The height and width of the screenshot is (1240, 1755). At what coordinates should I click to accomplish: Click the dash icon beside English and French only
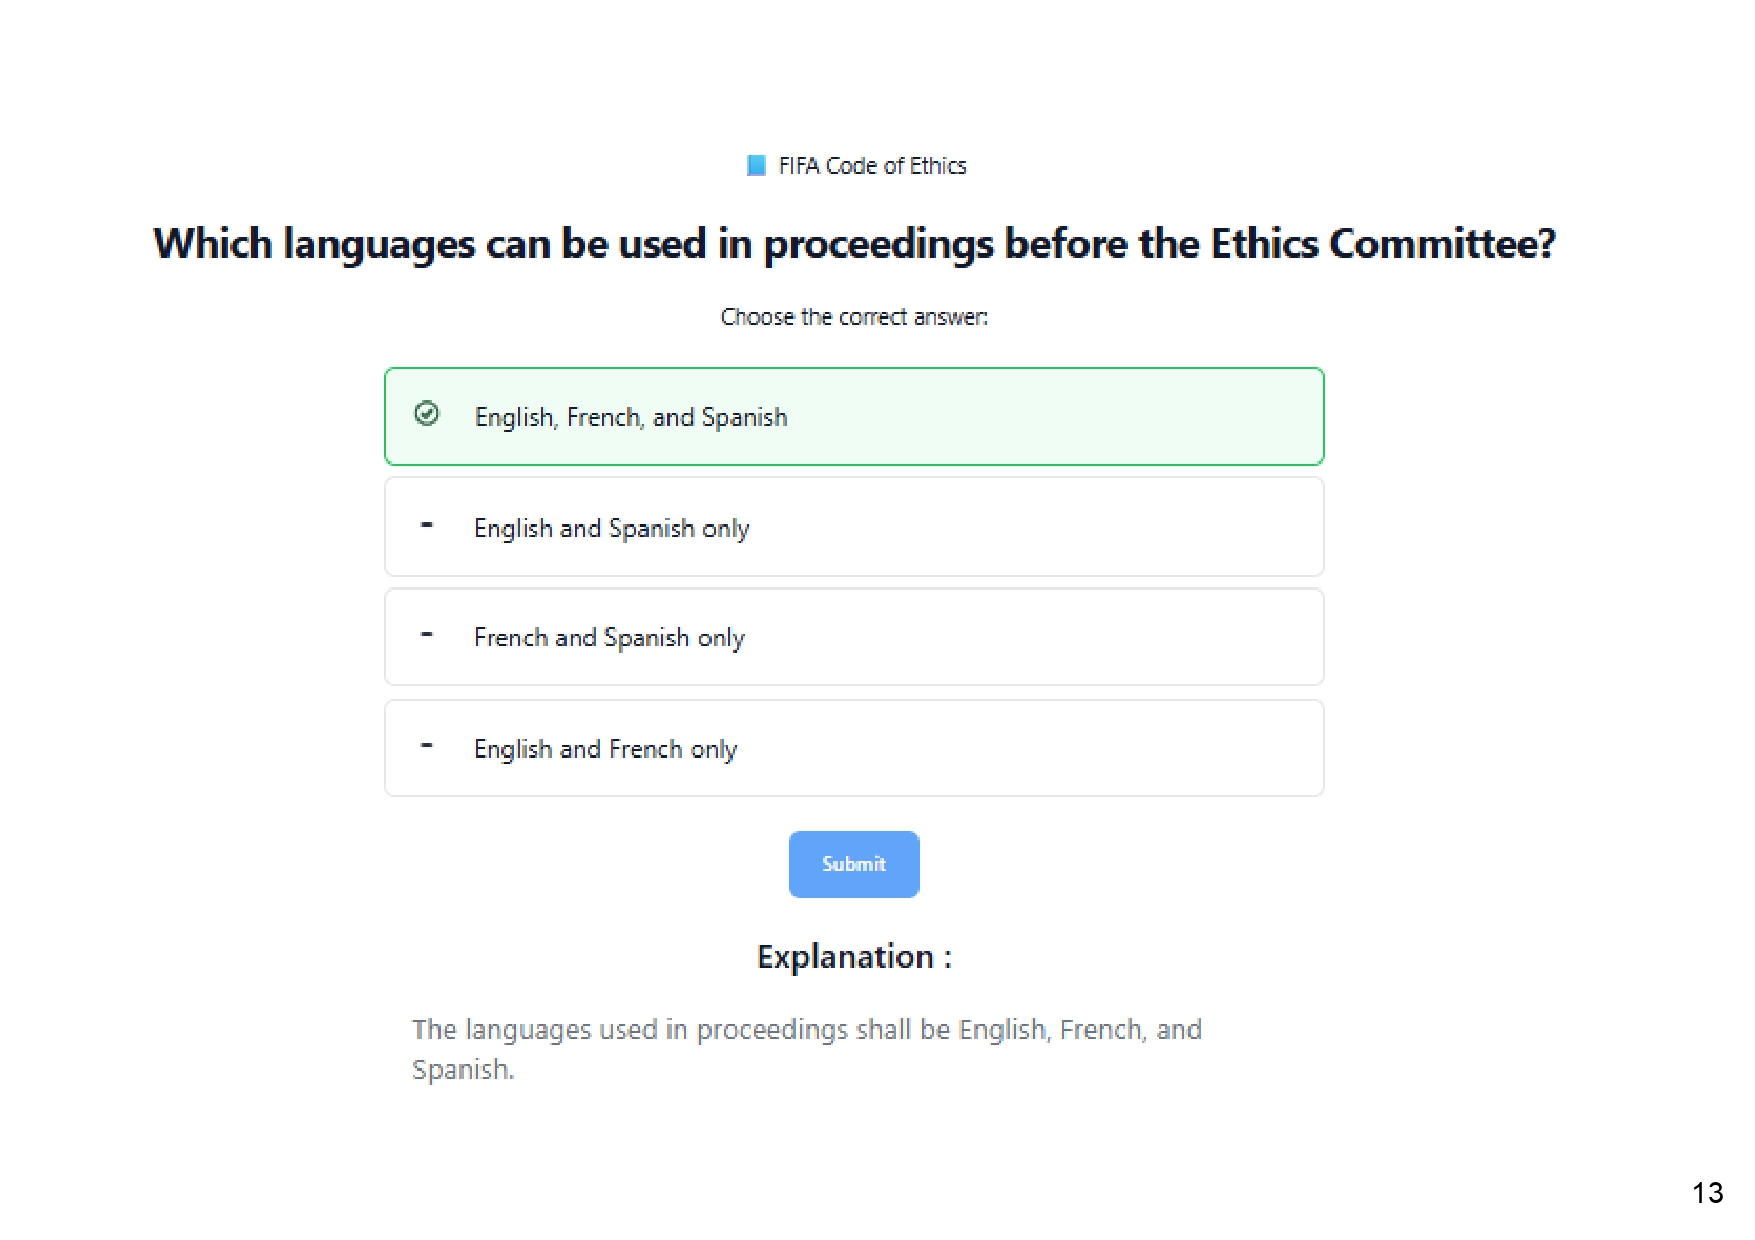[427, 746]
